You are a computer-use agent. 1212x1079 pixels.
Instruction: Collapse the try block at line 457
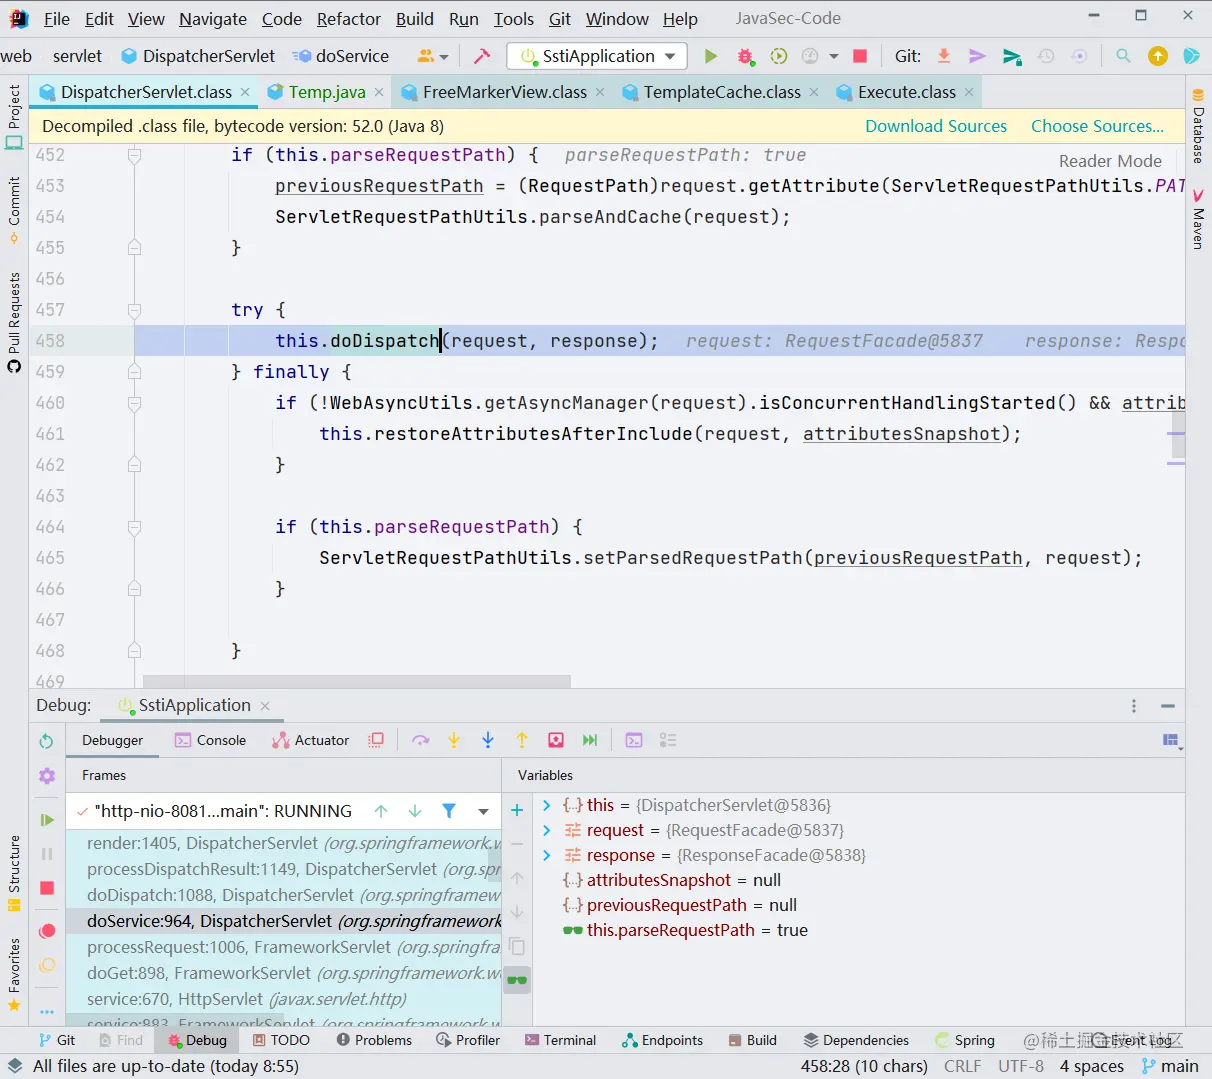click(134, 310)
